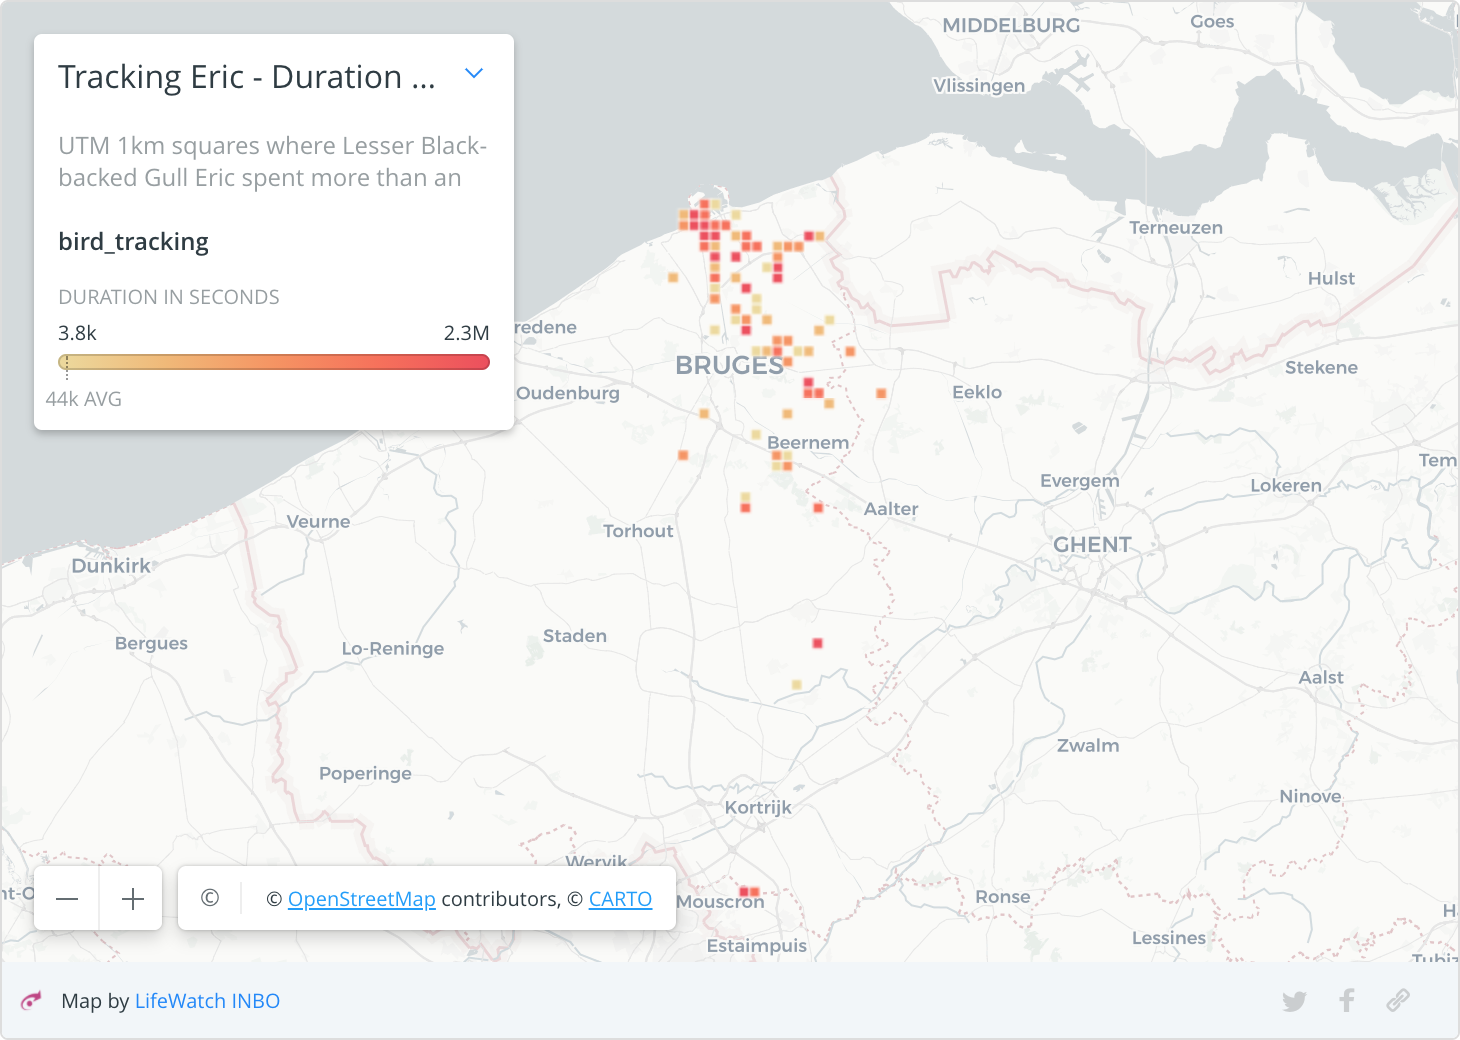Collapse the legend with the chevron arrow

[474, 73]
